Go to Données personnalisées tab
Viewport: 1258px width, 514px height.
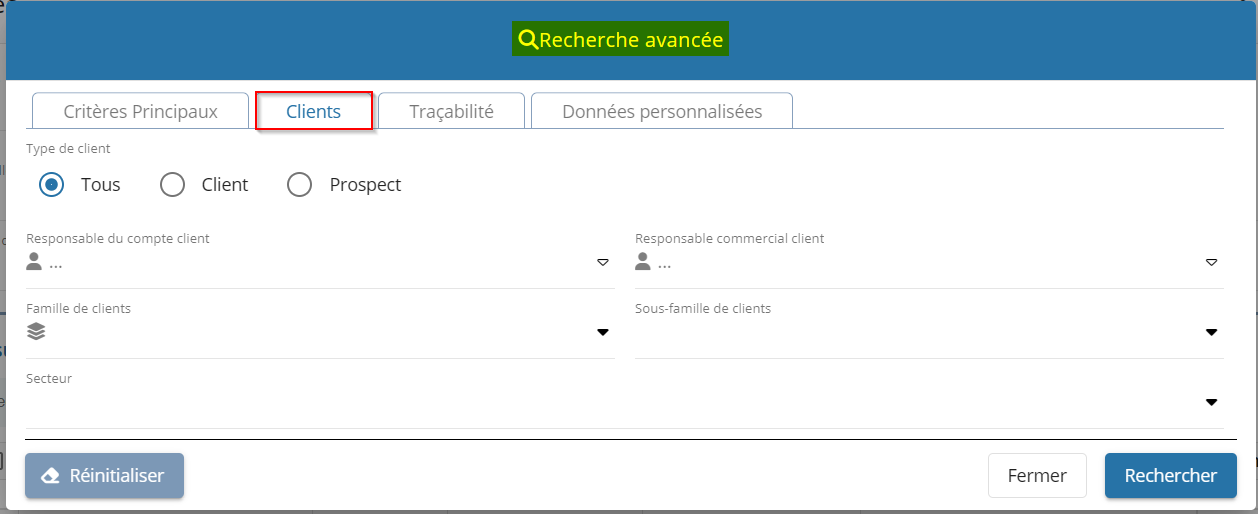(x=662, y=111)
